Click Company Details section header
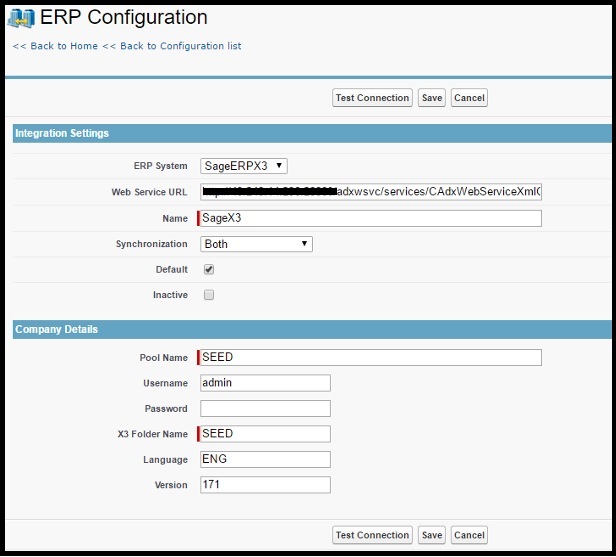 coord(312,329)
